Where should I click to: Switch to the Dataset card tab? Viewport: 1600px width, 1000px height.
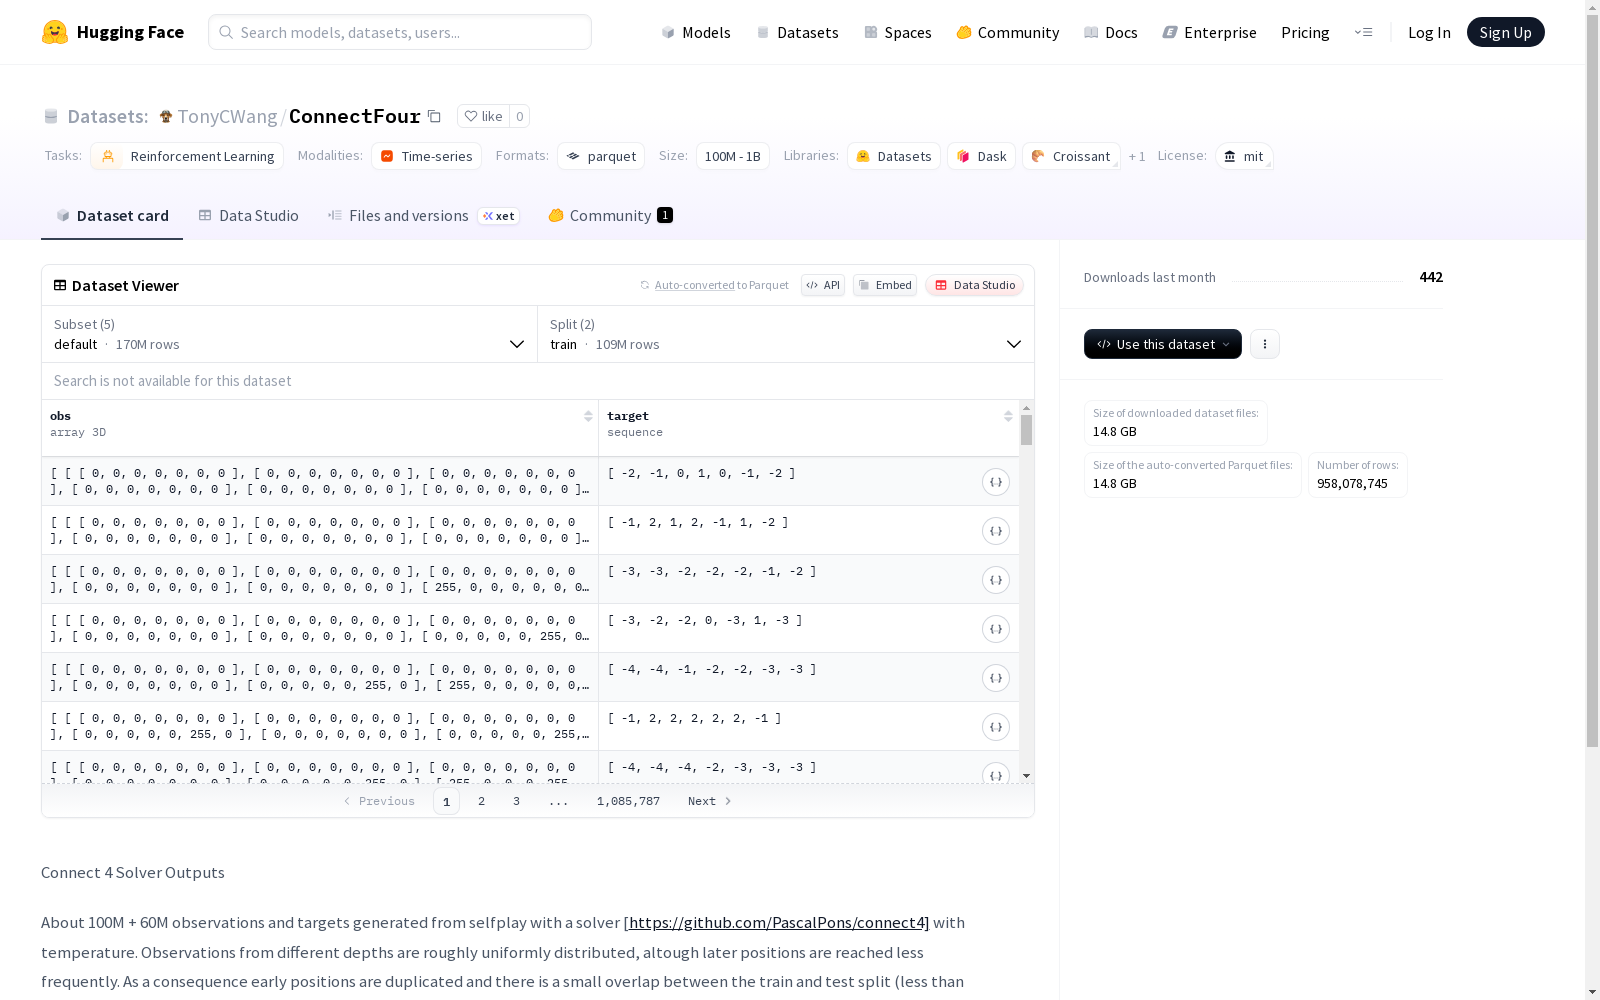click(x=112, y=215)
